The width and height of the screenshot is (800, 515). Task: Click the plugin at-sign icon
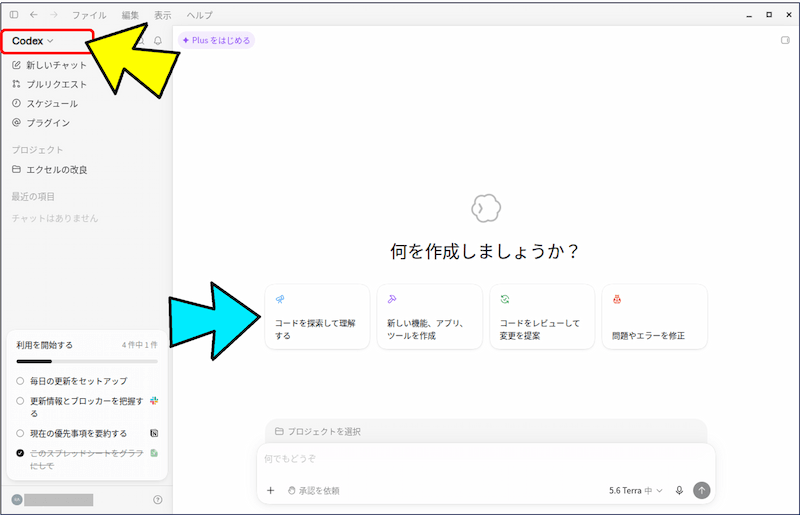[x=16, y=122]
